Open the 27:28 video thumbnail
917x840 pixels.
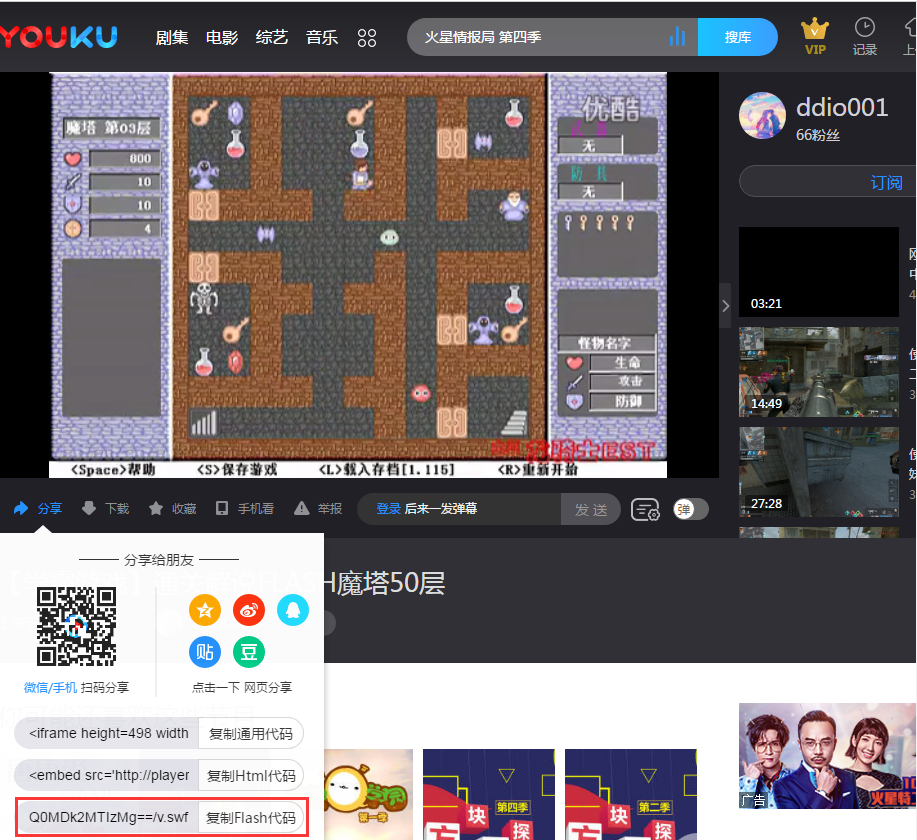coord(819,471)
